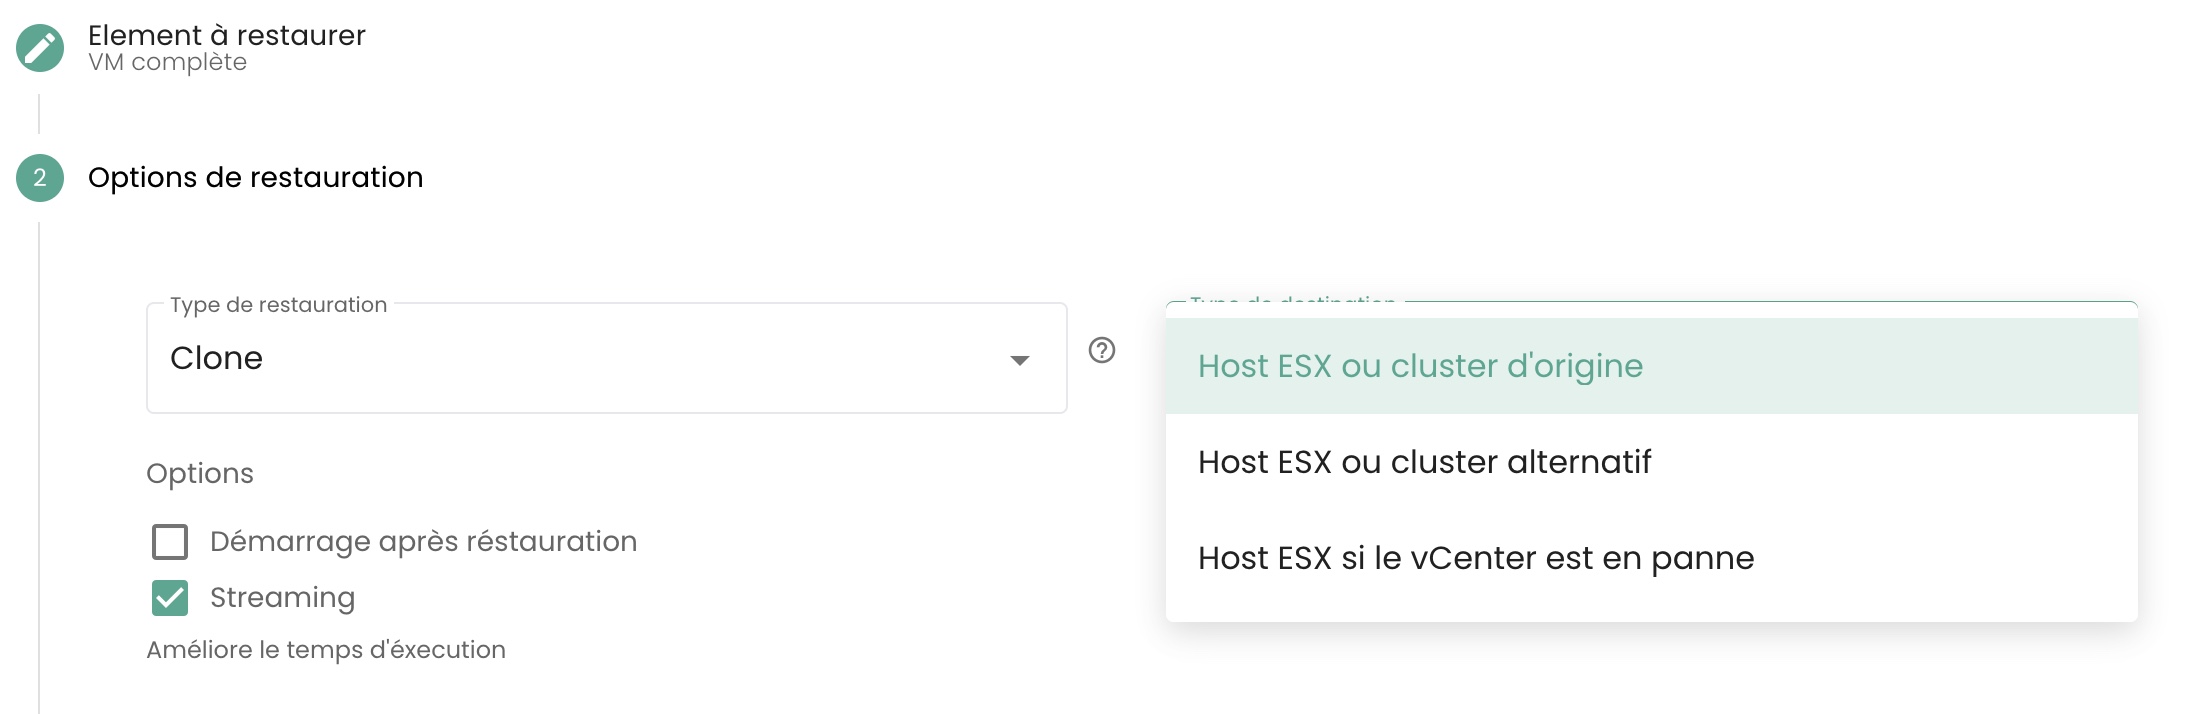Image resolution: width=2208 pixels, height=714 pixels.
Task: Click the Streaming label text
Action: [282, 598]
